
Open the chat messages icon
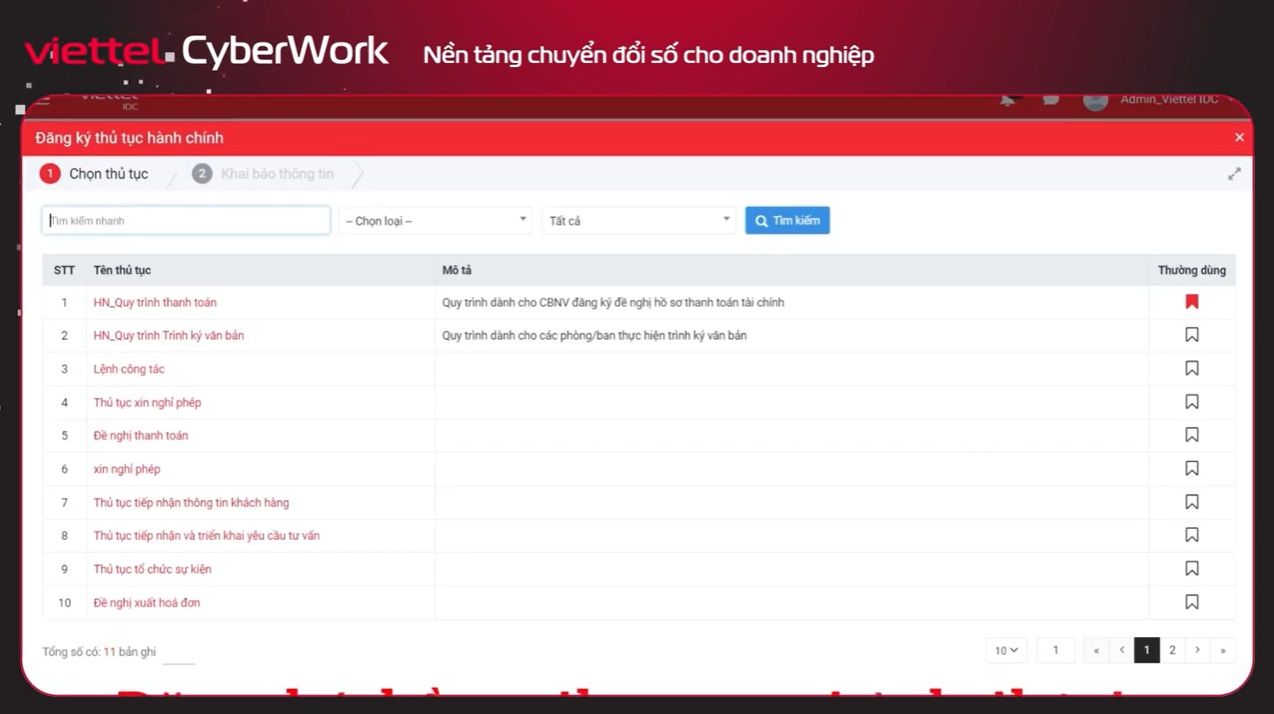(1050, 100)
